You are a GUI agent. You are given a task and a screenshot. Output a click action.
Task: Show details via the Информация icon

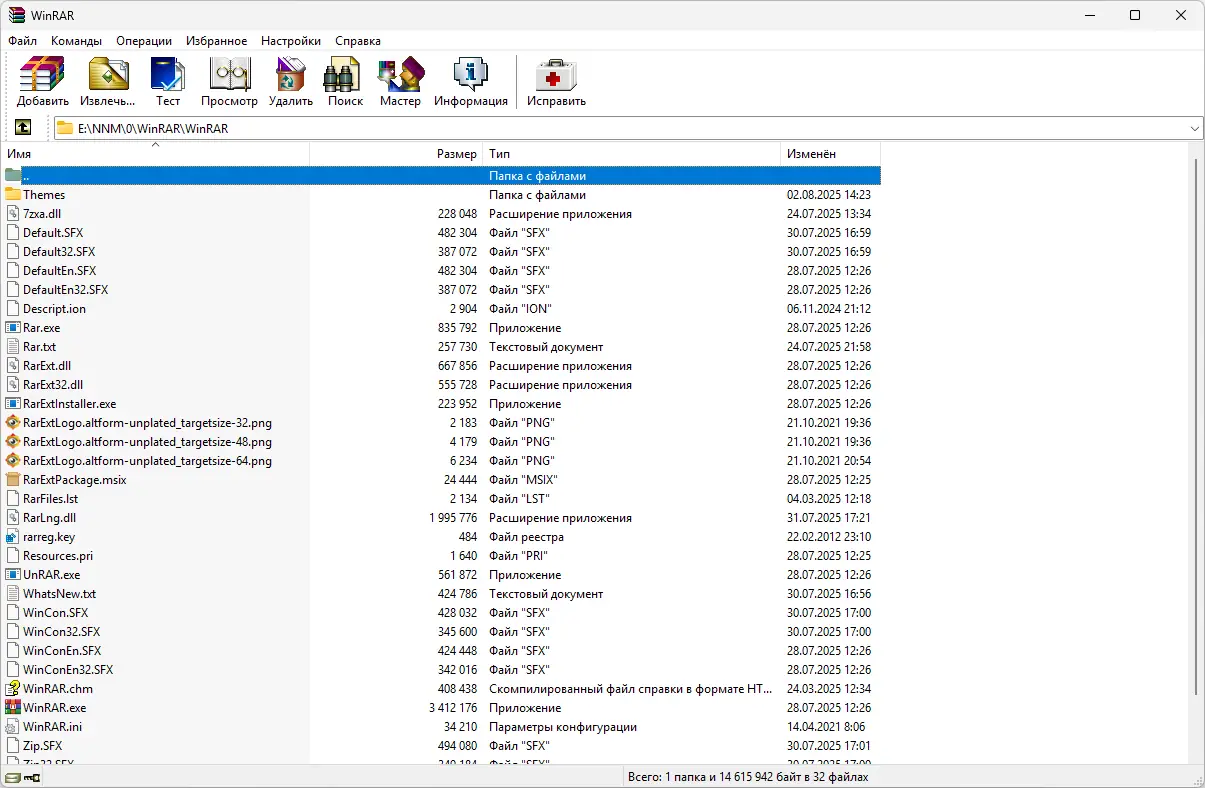[470, 80]
